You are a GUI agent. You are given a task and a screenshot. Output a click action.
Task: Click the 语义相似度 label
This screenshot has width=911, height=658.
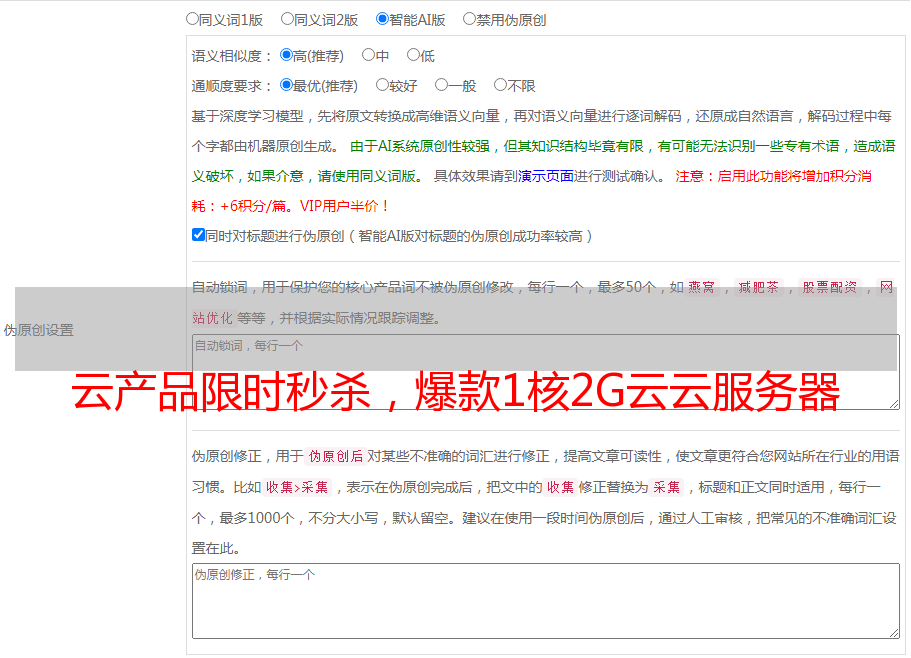click(x=231, y=56)
